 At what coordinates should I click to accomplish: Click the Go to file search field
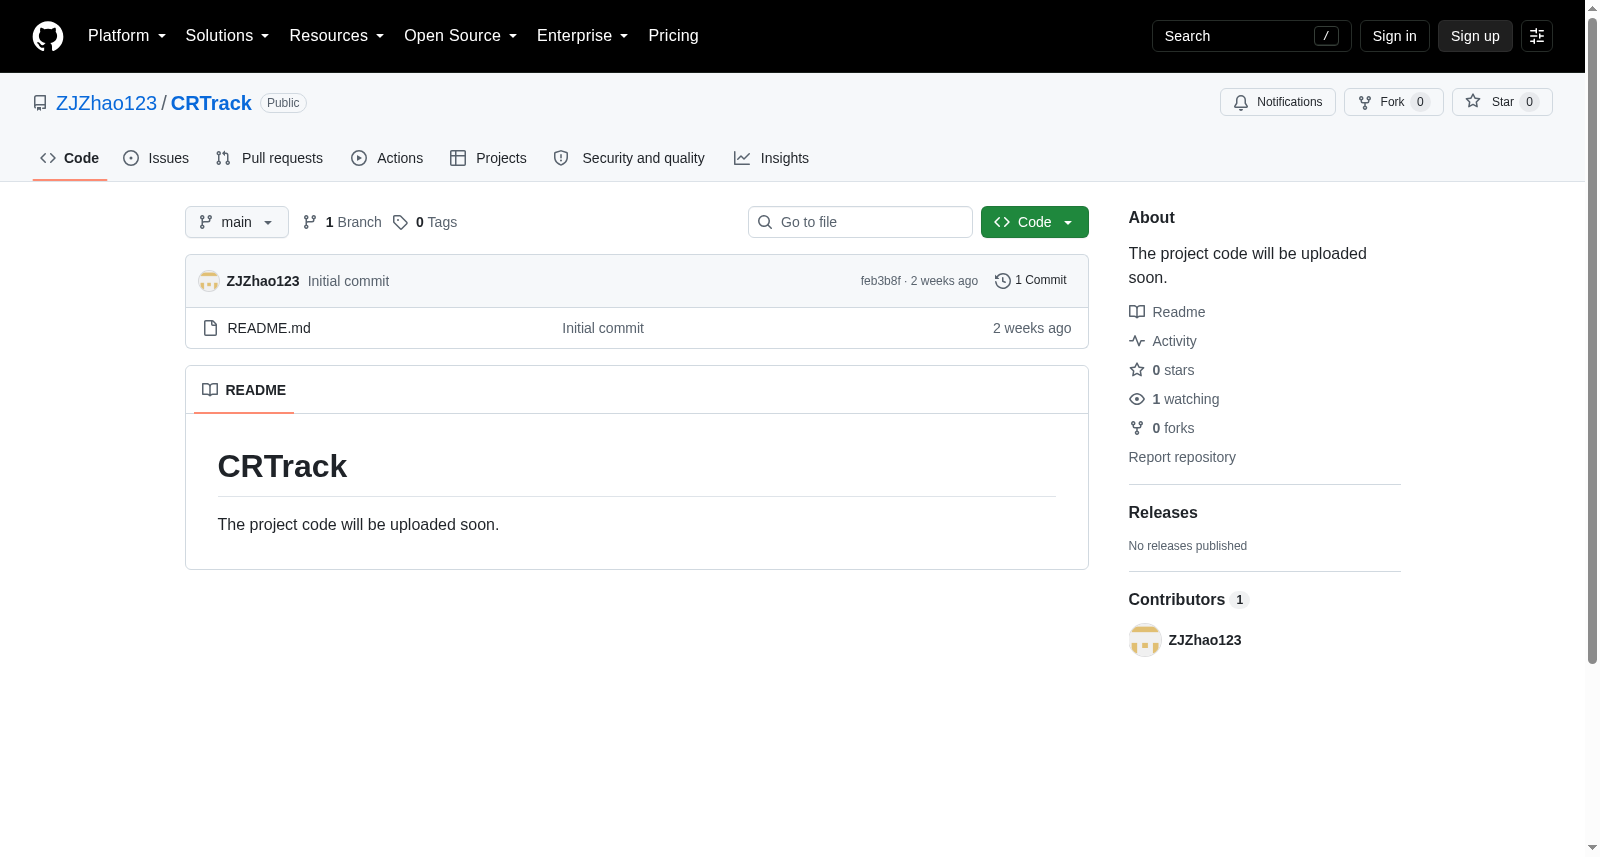point(860,222)
